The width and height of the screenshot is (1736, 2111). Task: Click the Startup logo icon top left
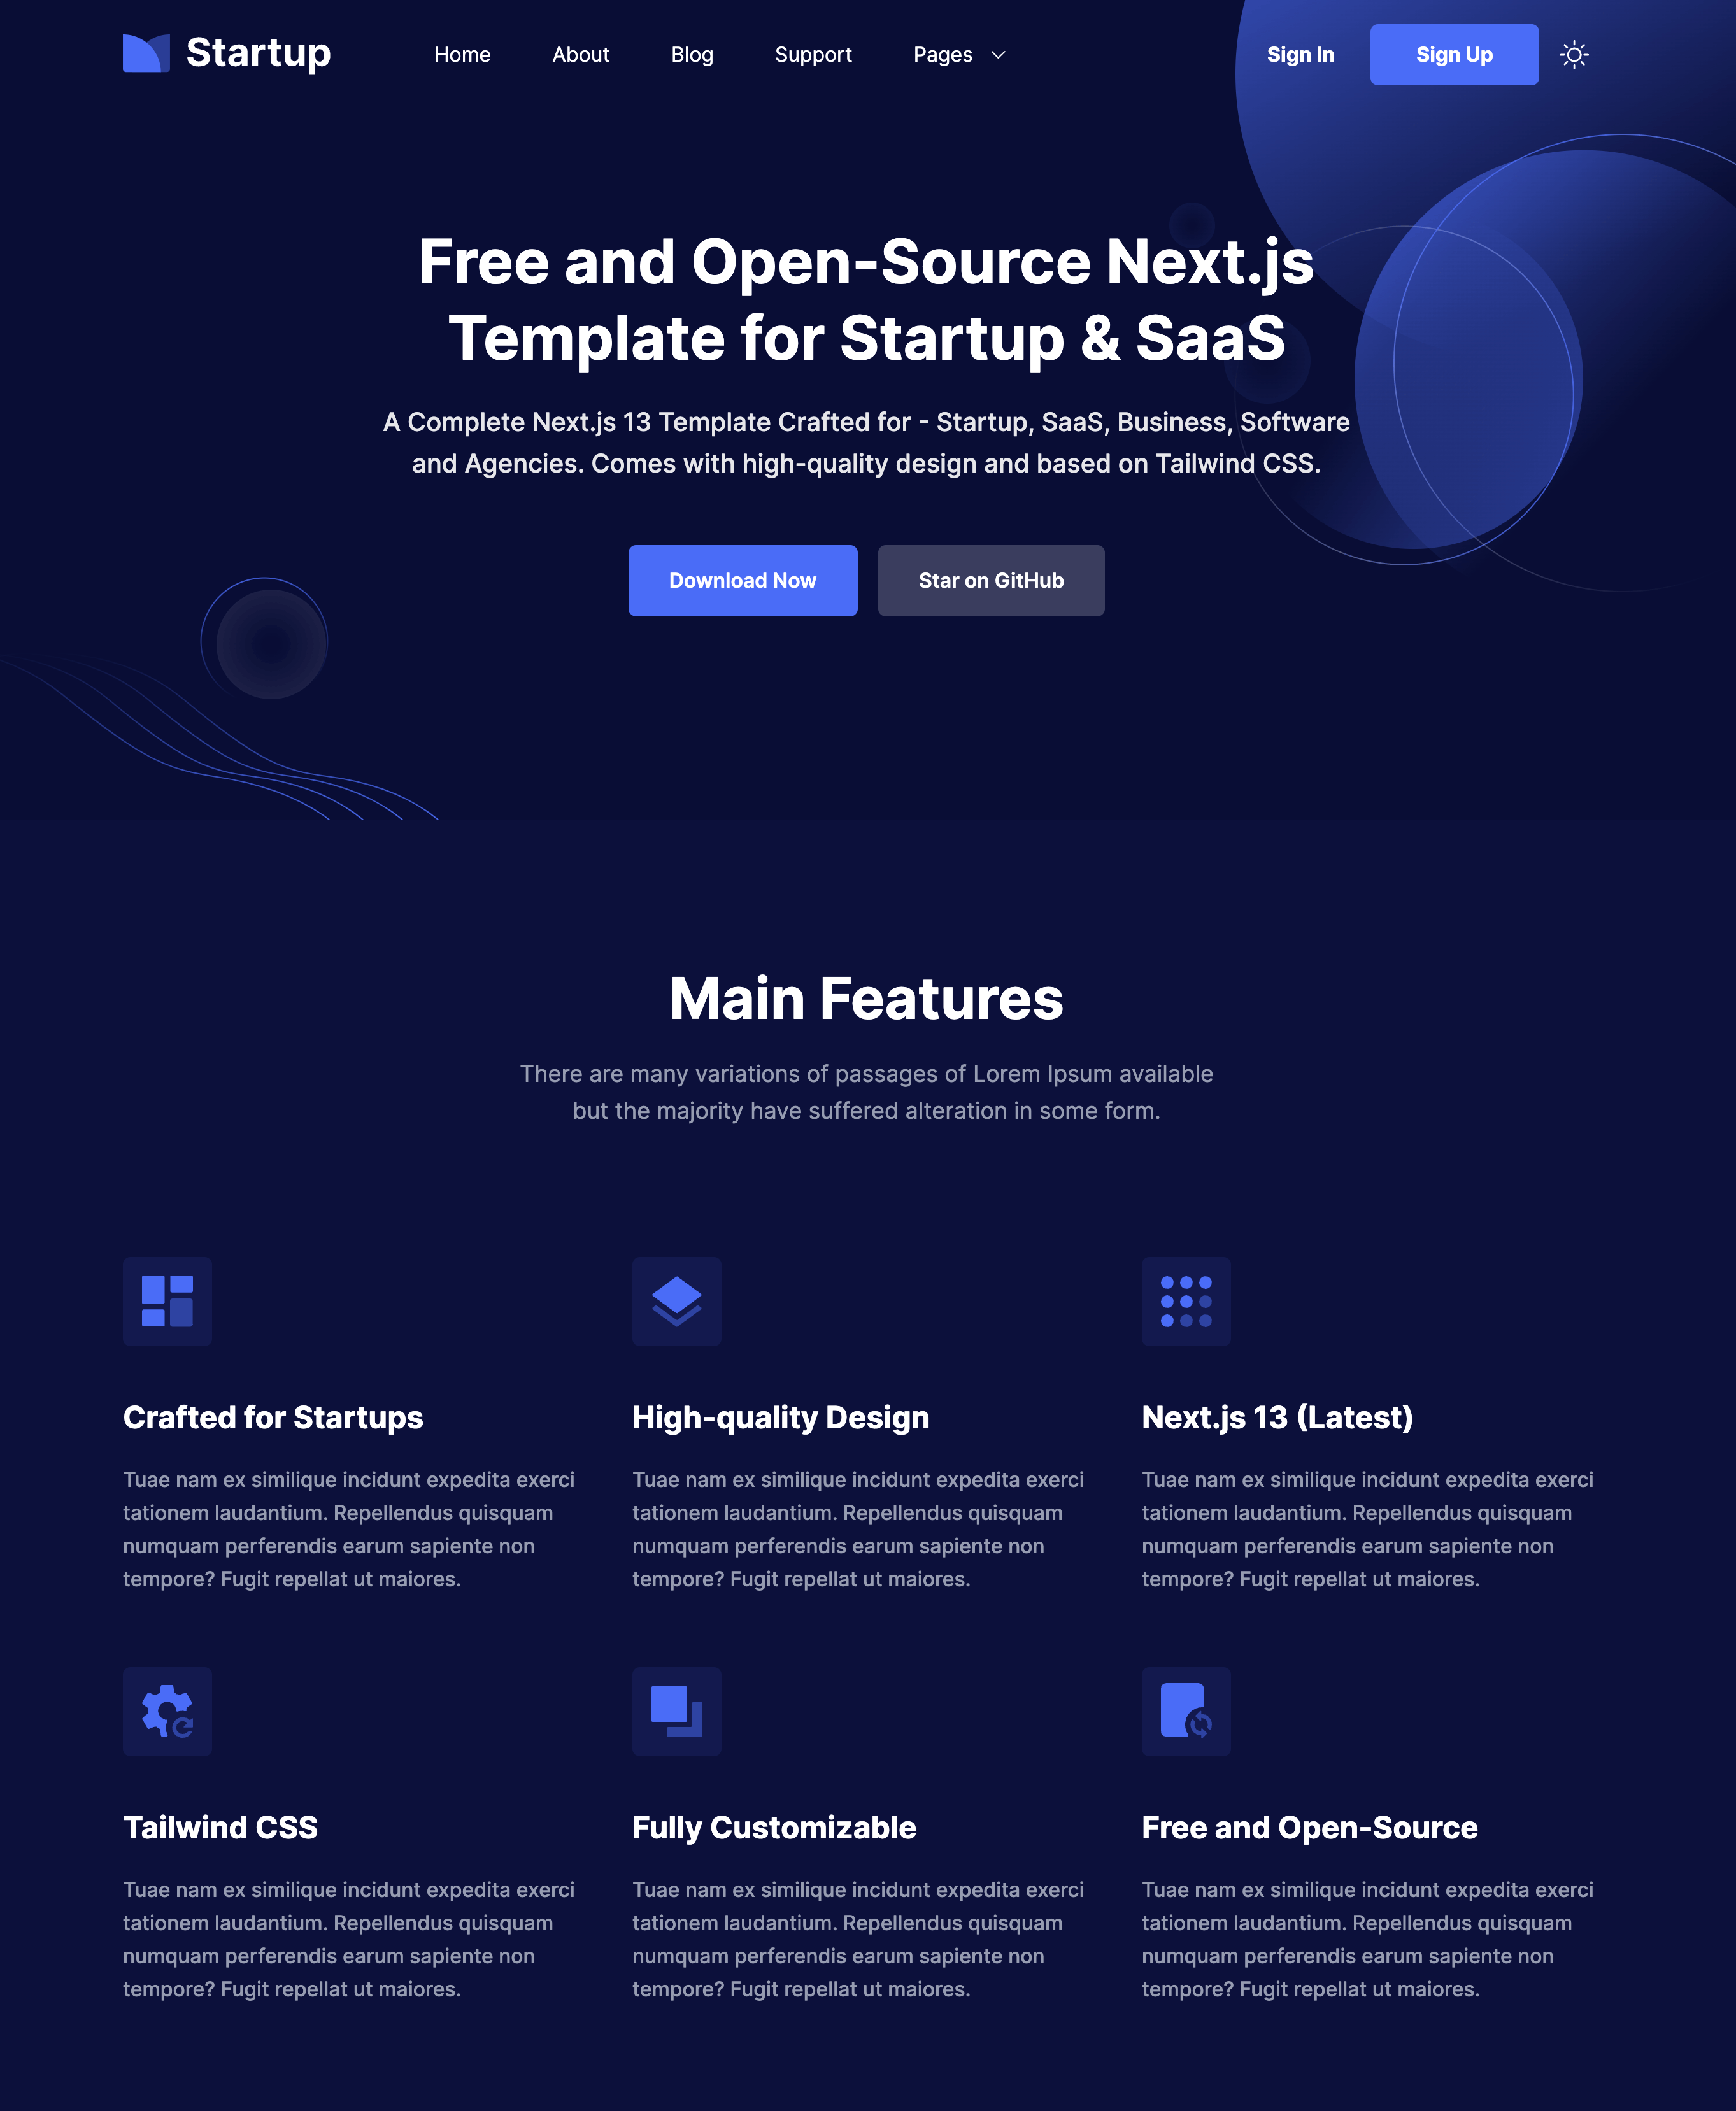point(147,54)
